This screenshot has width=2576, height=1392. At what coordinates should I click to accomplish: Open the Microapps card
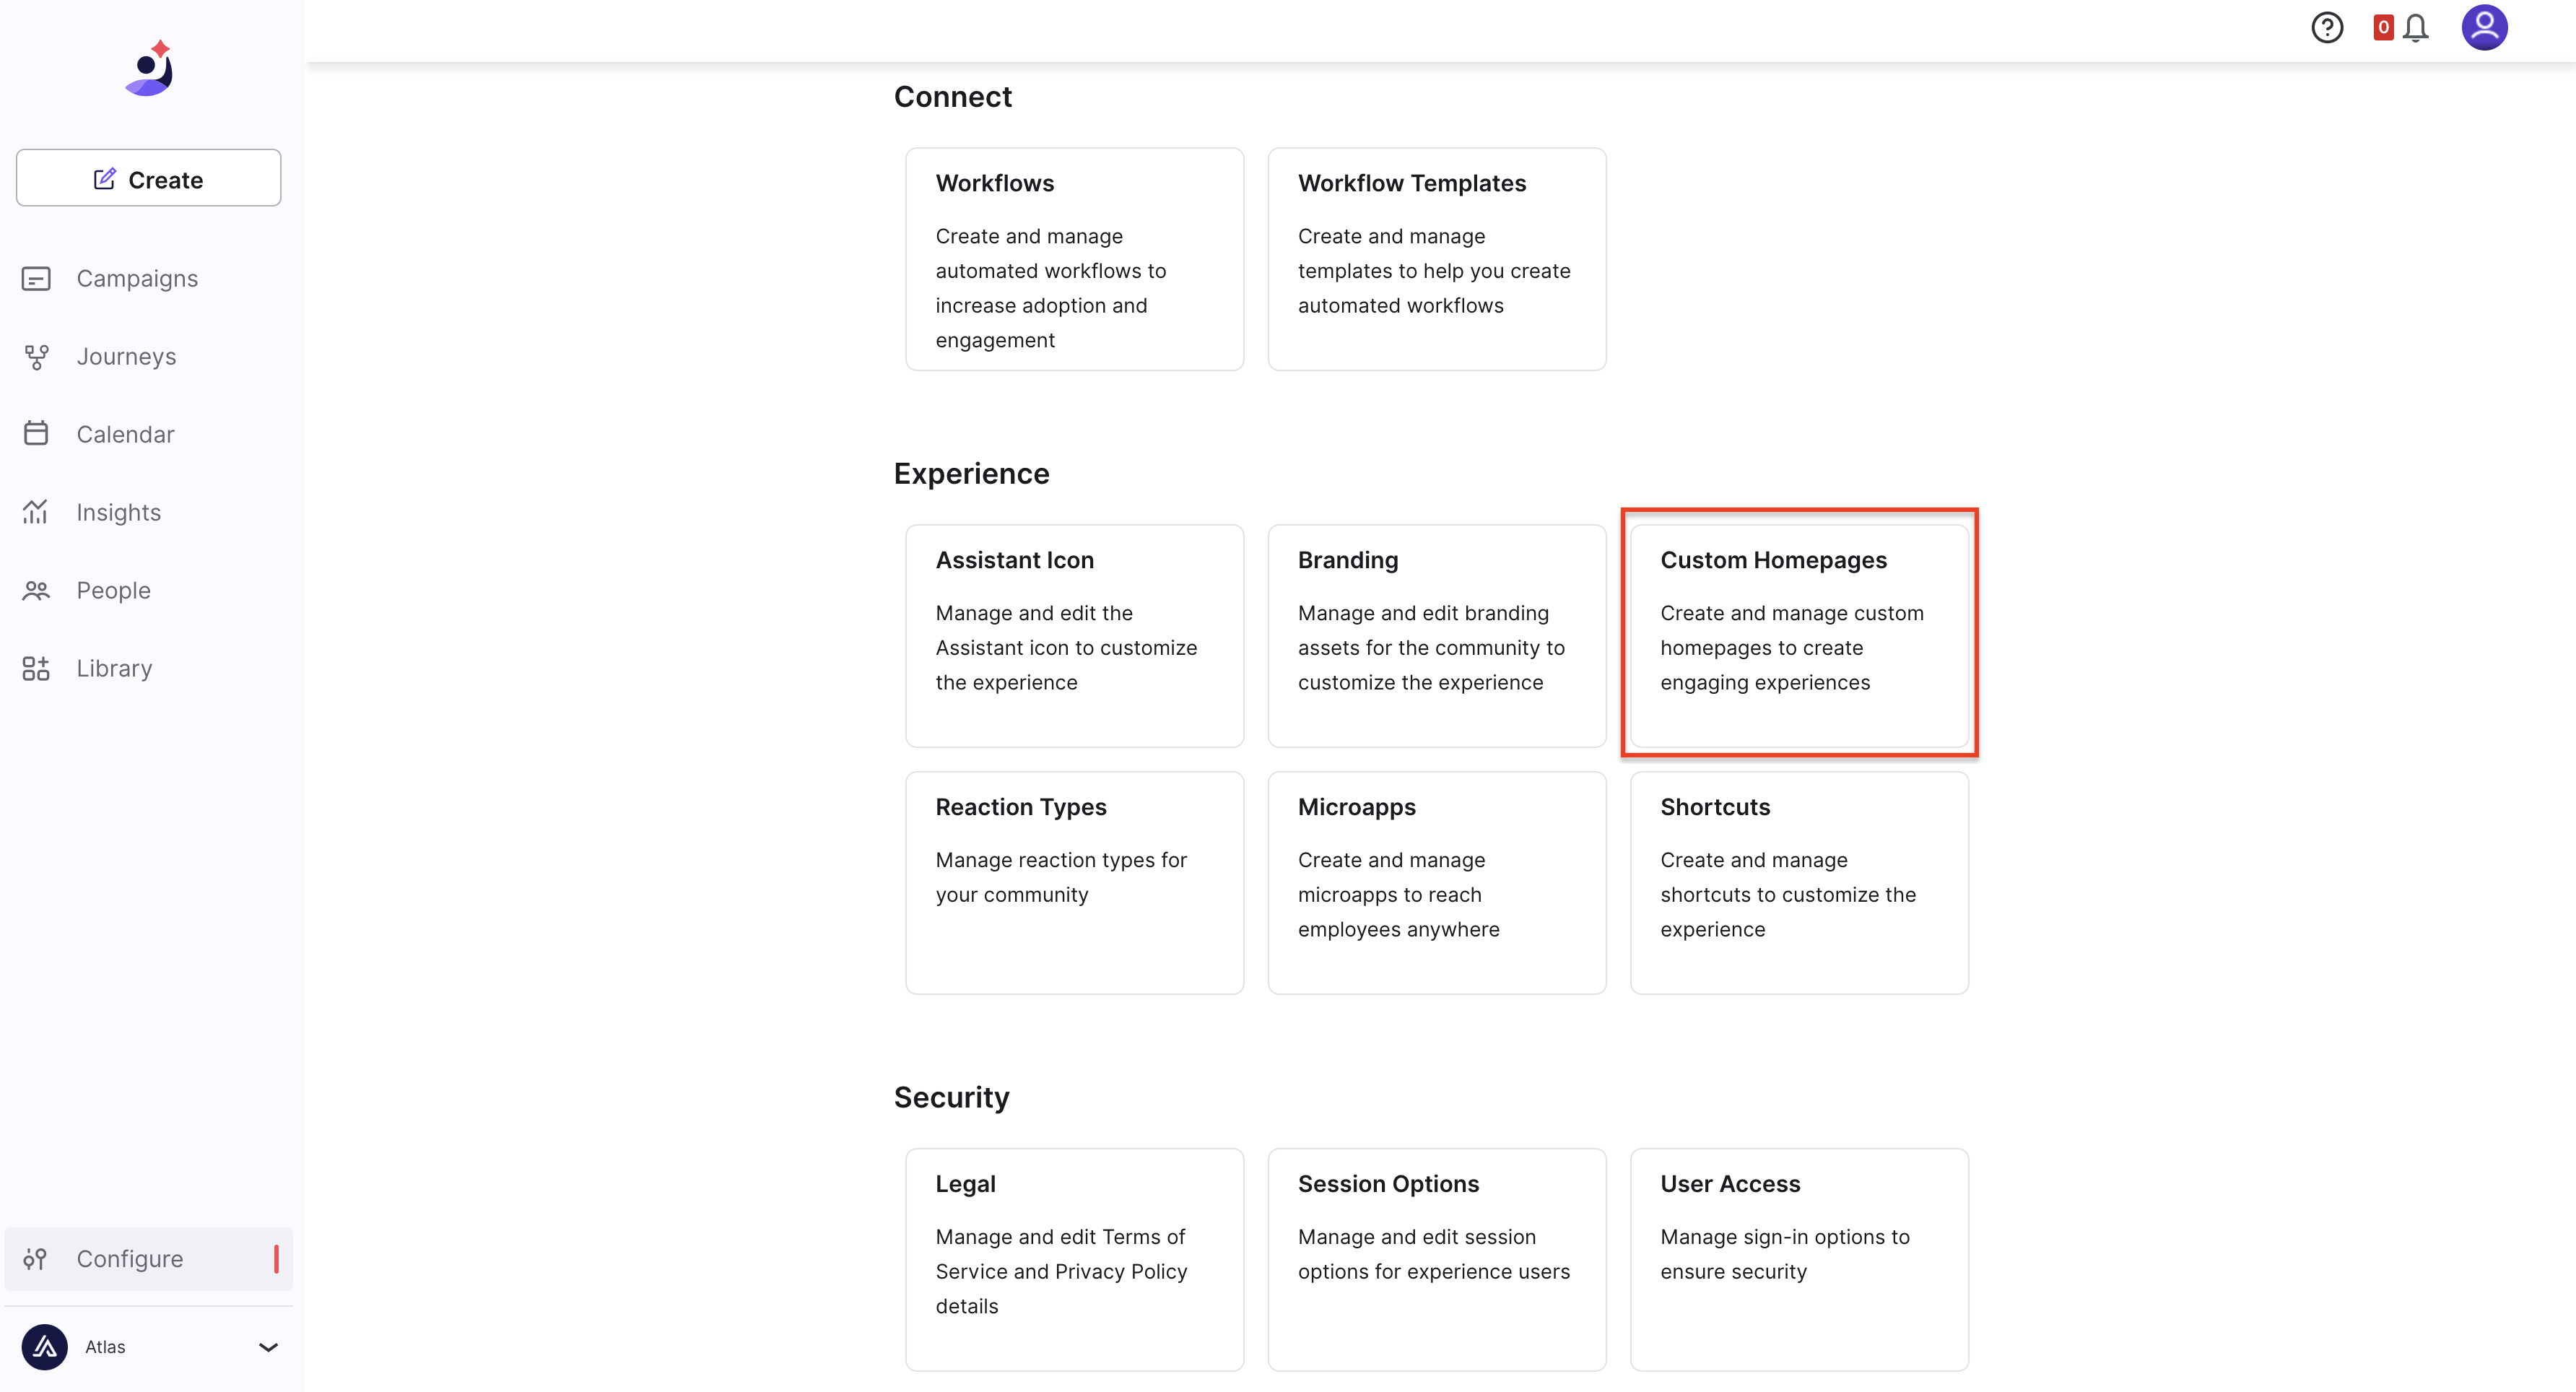point(1436,882)
